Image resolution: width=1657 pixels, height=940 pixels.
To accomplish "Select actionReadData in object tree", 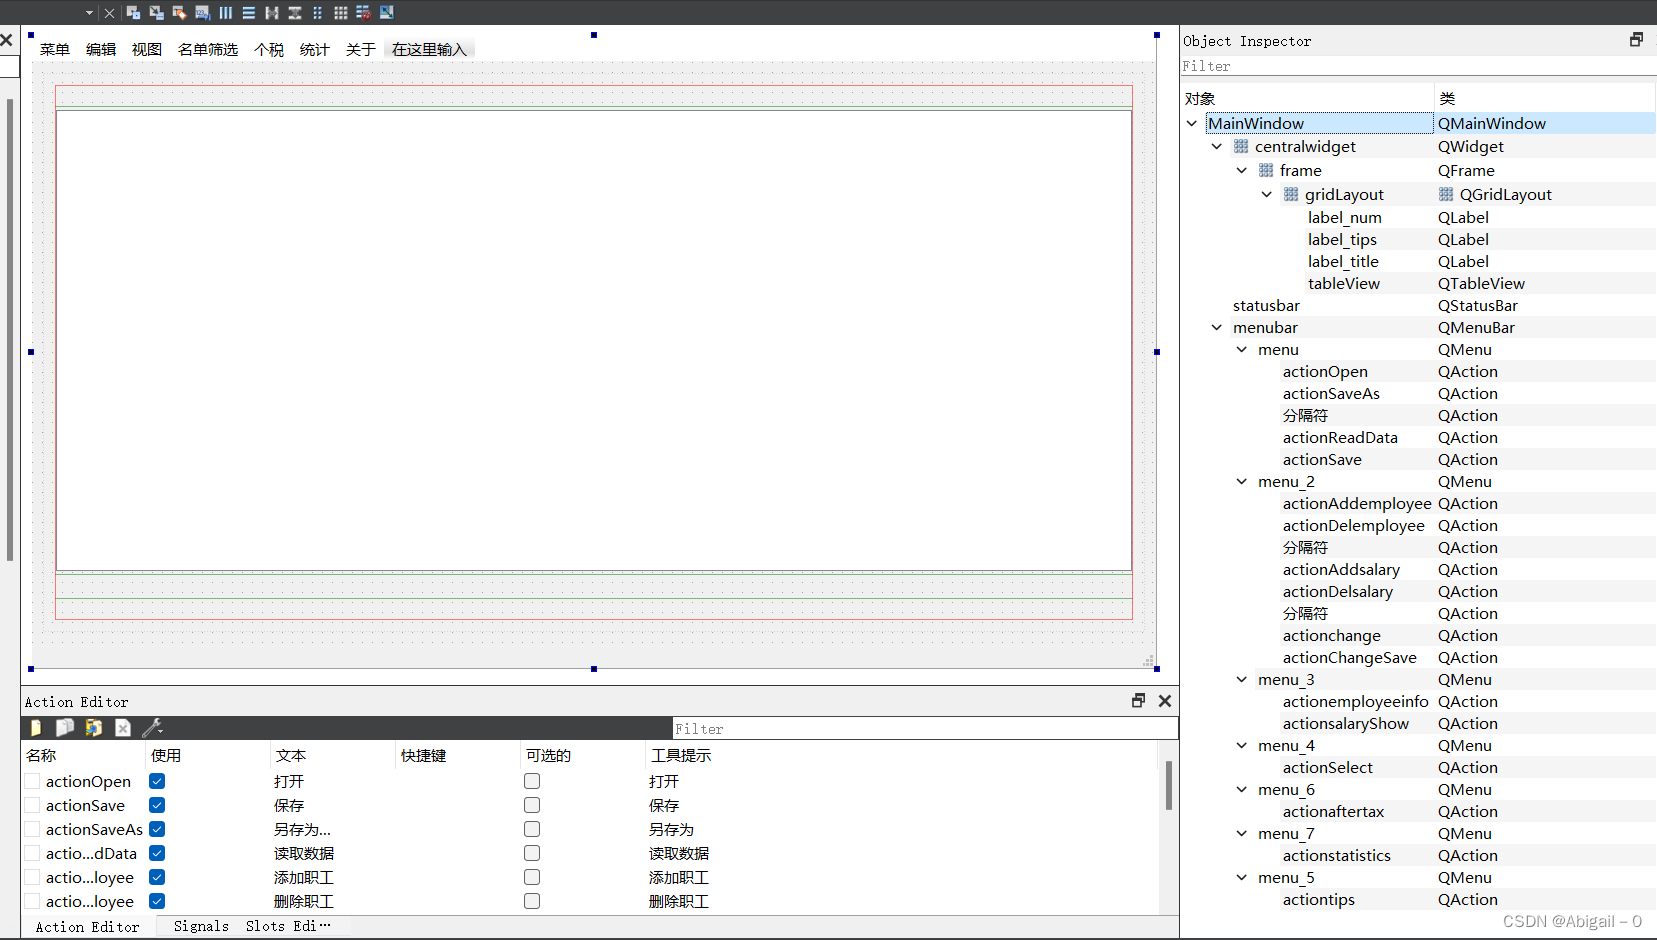I will click(x=1340, y=438).
